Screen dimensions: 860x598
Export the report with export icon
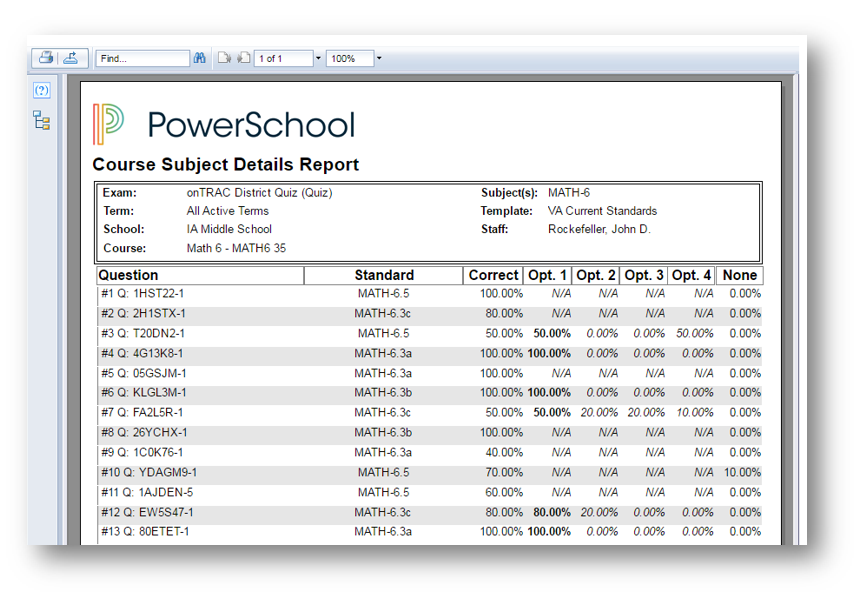[x=70, y=58]
